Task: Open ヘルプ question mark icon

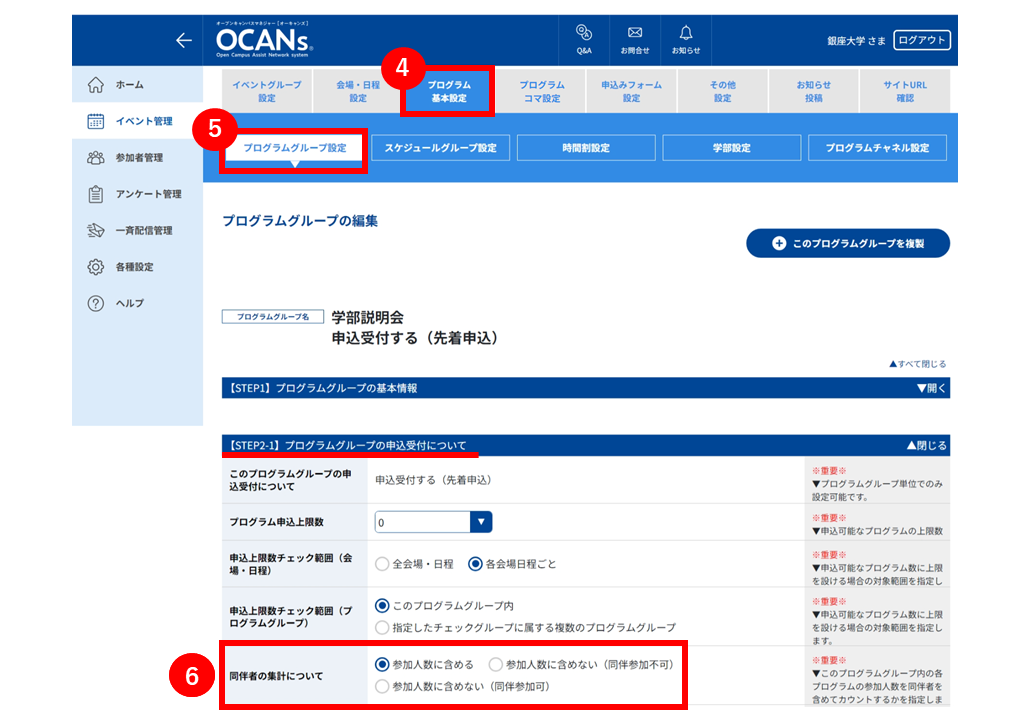Action: (x=96, y=303)
